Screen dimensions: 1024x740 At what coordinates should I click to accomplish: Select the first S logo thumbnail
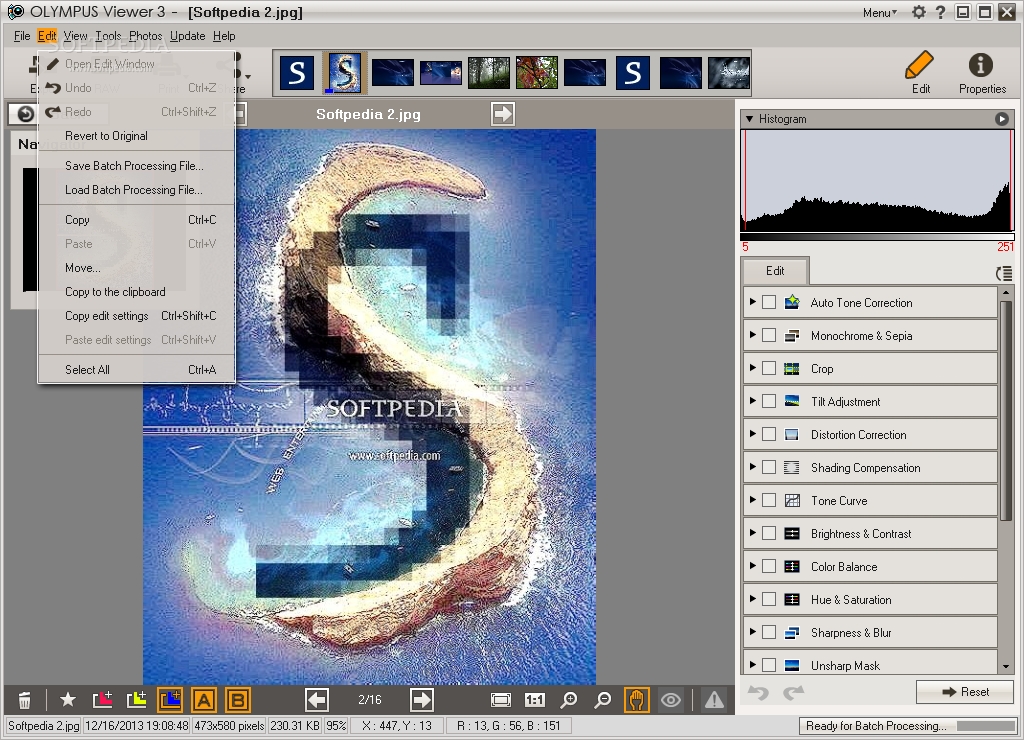coord(297,72)
